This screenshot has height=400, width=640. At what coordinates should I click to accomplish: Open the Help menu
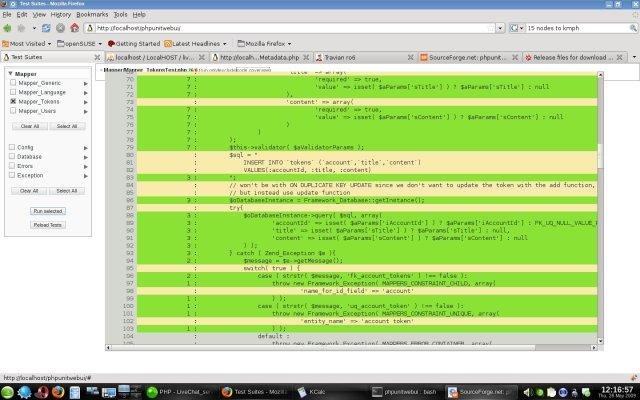(x=139, y=15)
